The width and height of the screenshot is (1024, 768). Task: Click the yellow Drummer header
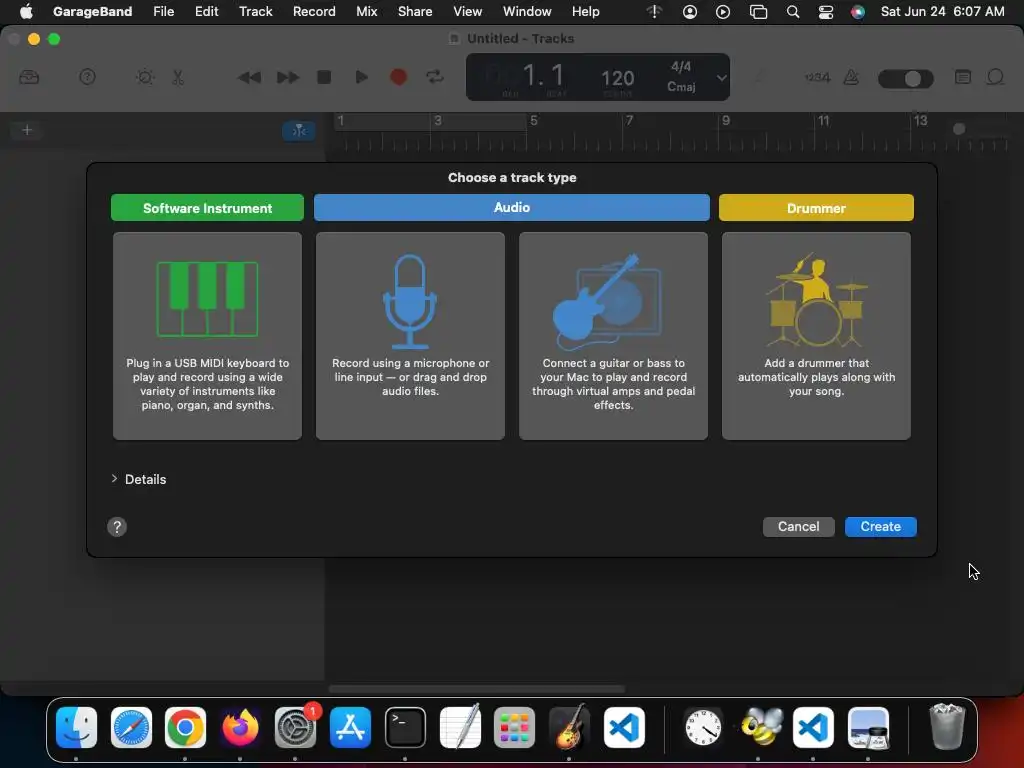click(x=816, y=208)
